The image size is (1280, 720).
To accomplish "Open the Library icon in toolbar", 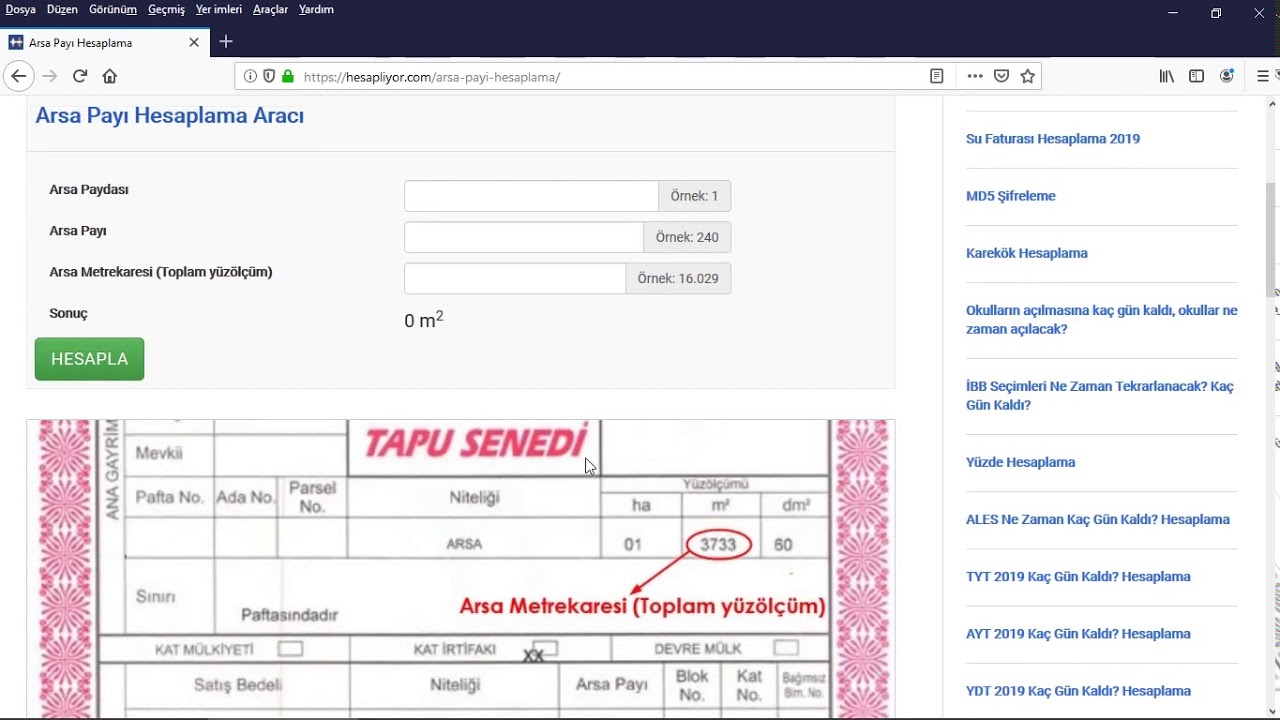I will tap(1167, 76).
